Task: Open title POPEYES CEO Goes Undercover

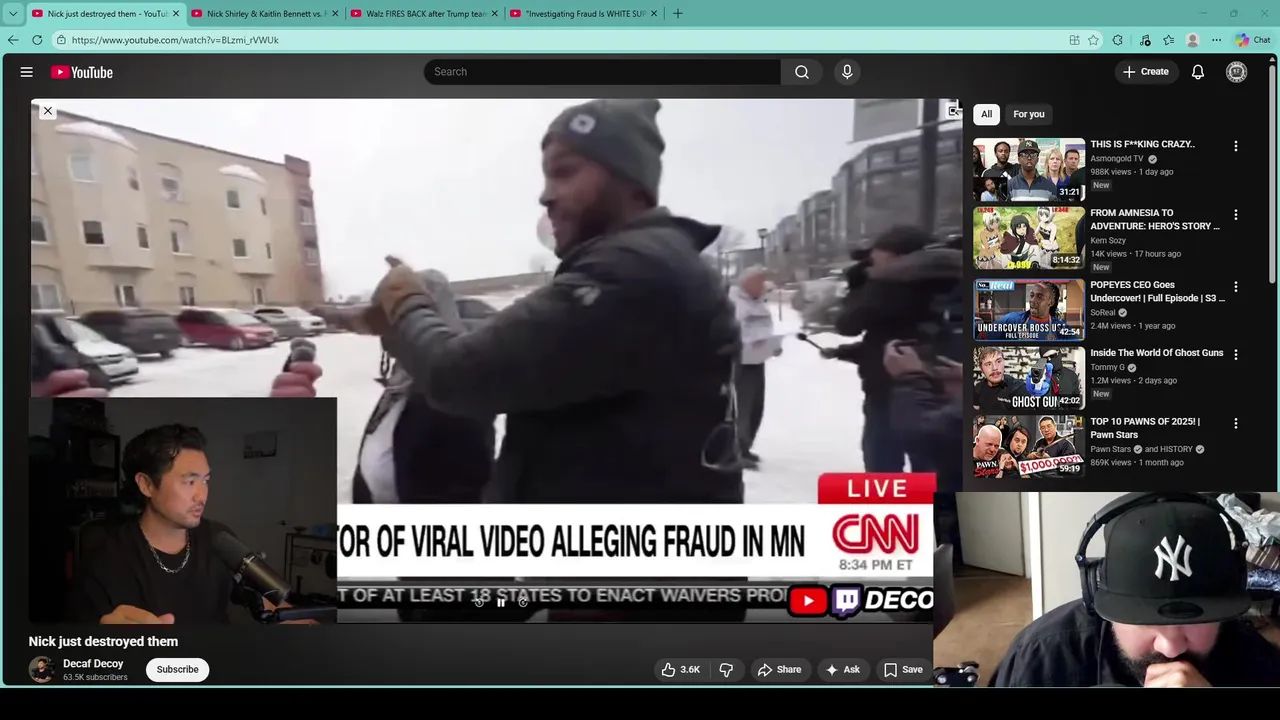Action: pyautogui.click(x=1157, y=291)
